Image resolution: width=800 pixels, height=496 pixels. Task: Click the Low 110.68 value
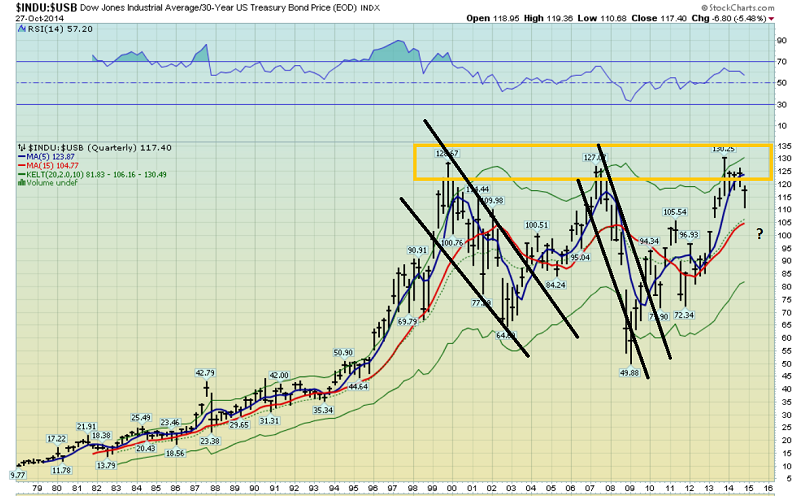pos(602,18)
